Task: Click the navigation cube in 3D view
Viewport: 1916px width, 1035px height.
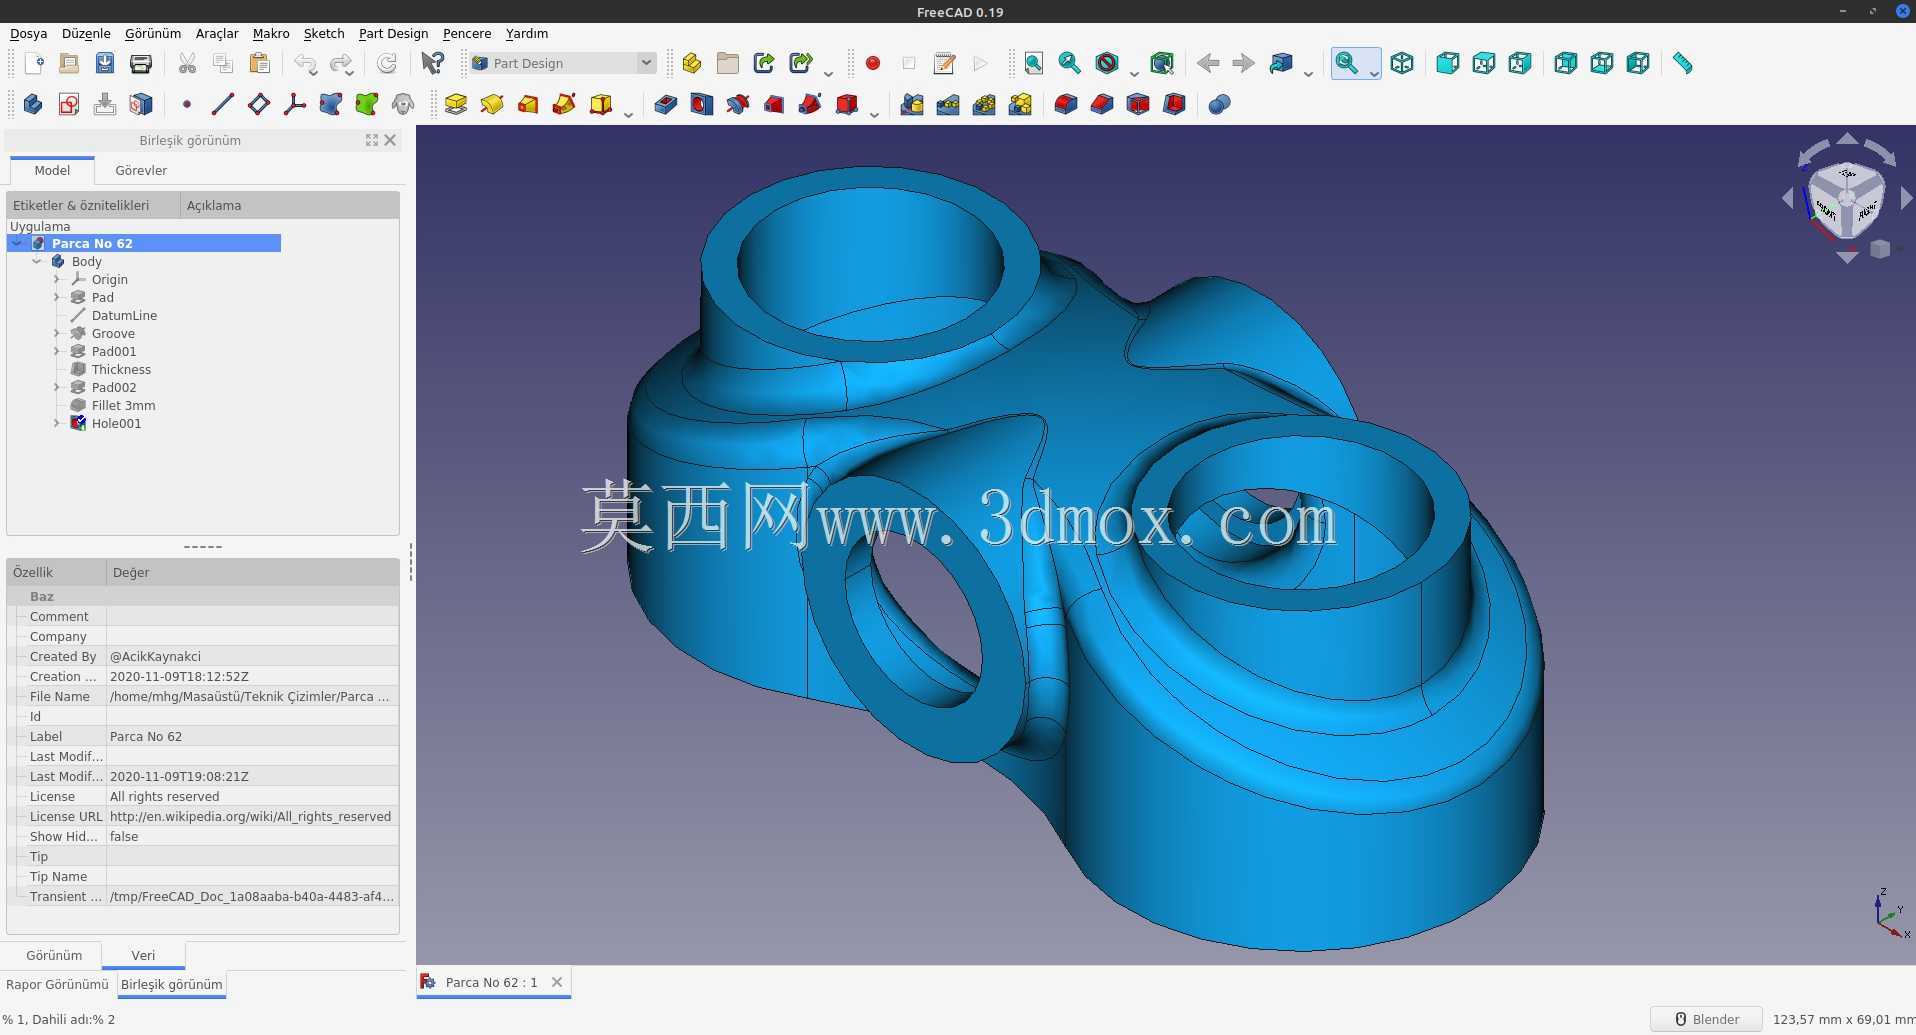Action: (1846, 201)
